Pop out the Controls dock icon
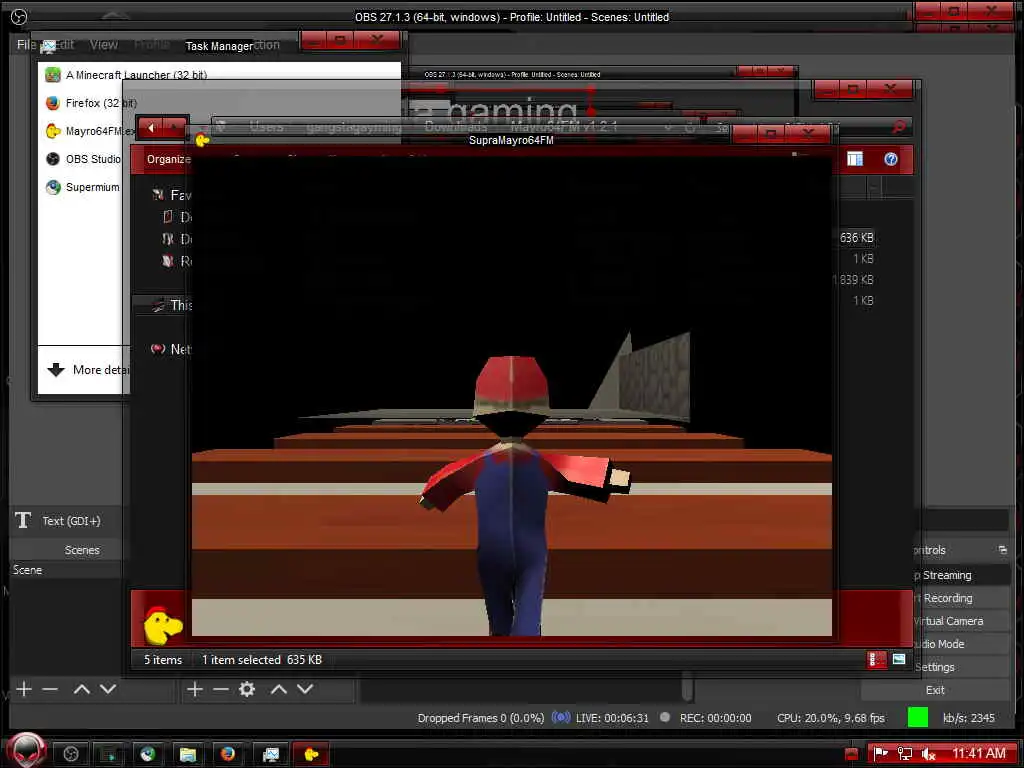Image resolution: width=1024 pixels, height=768 pixels. coord(1002,550)
